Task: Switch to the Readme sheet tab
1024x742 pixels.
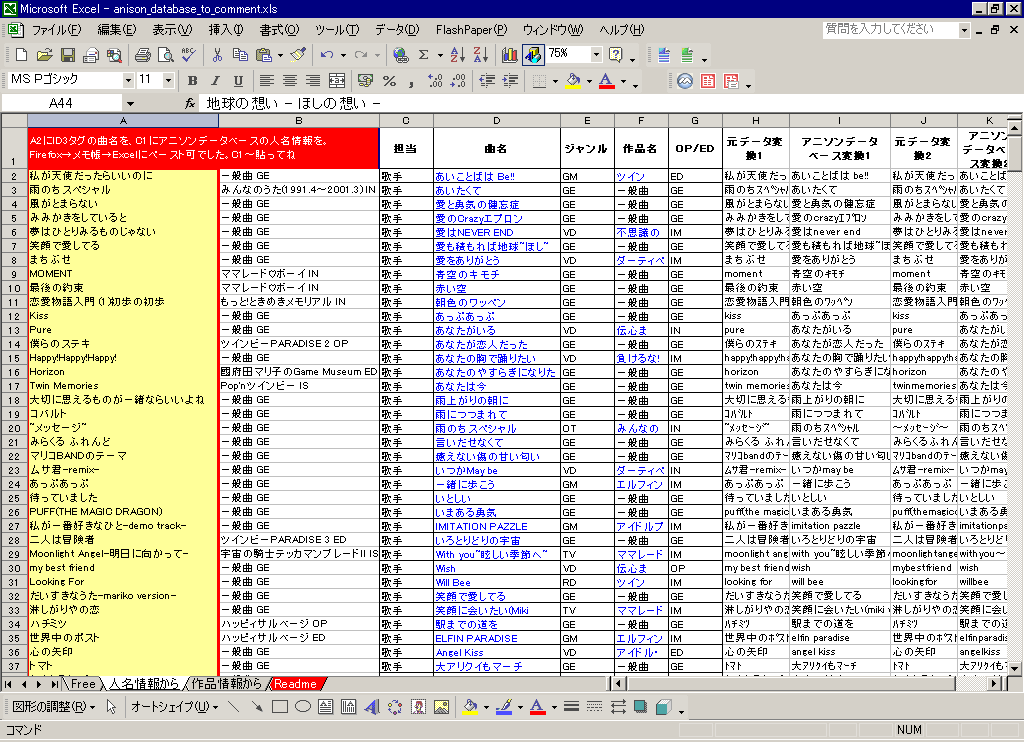Action: [295, 684]
